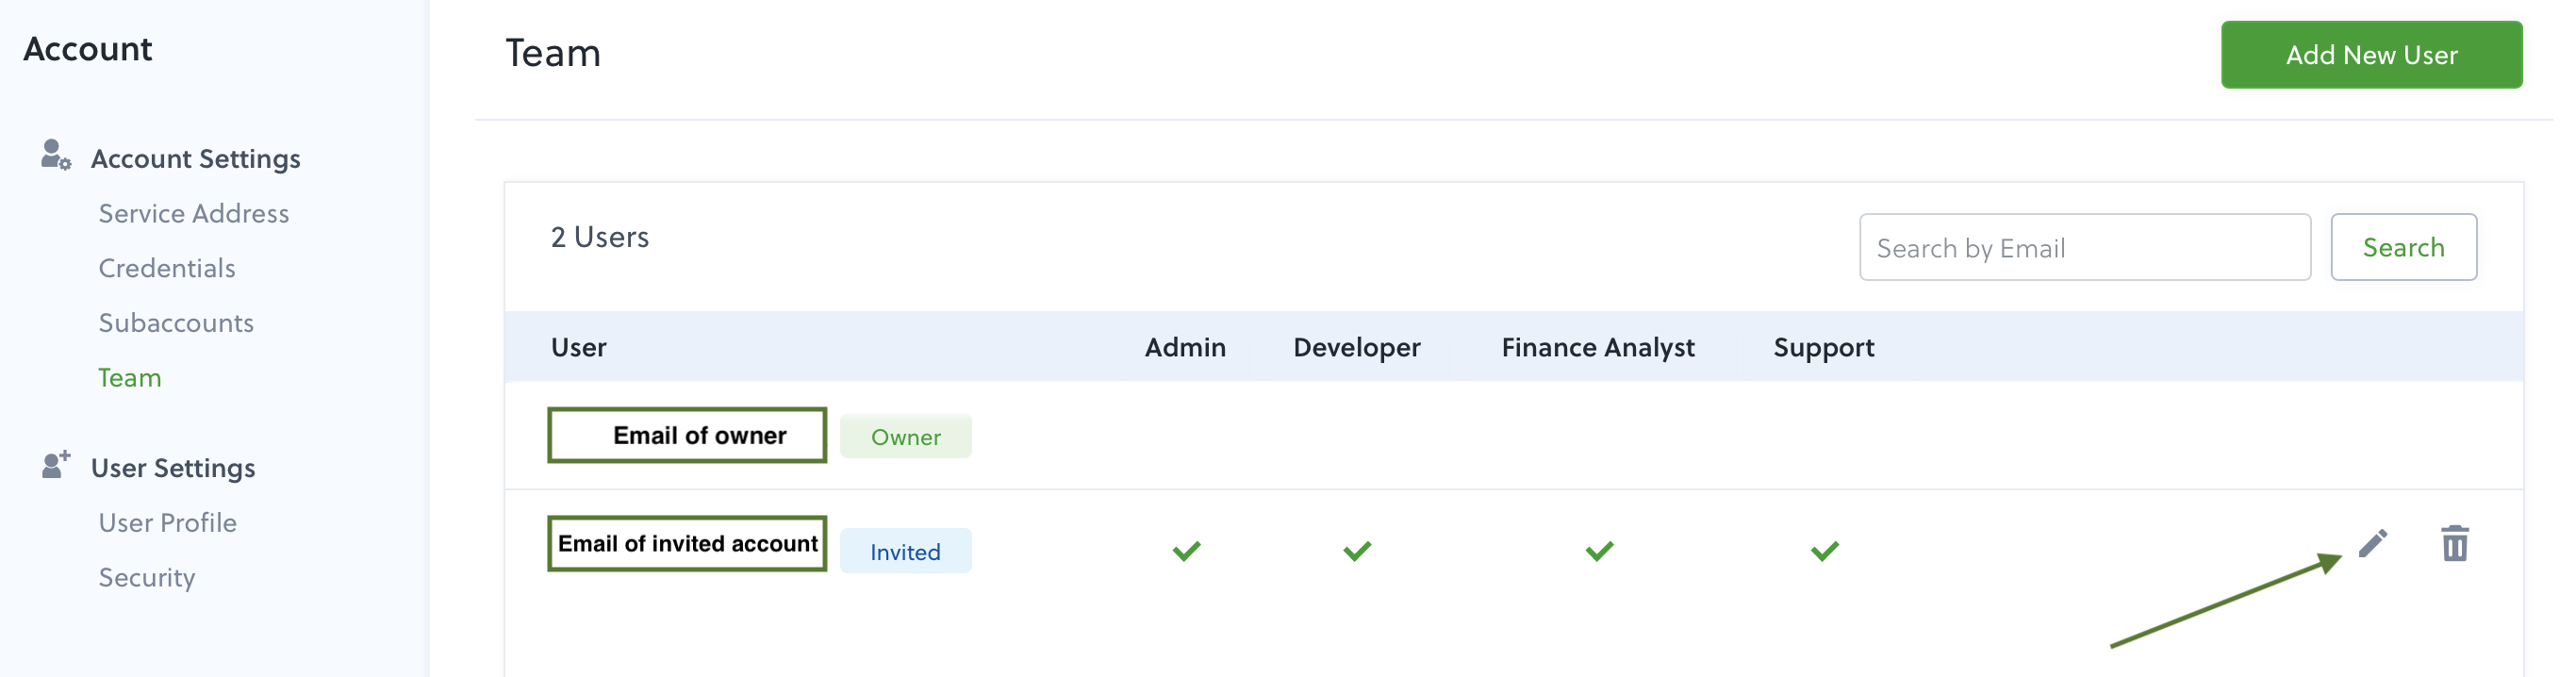2576x677 pixels.
Task: Click the pencil edit icon for invited user
Action: coord(2372,543)
